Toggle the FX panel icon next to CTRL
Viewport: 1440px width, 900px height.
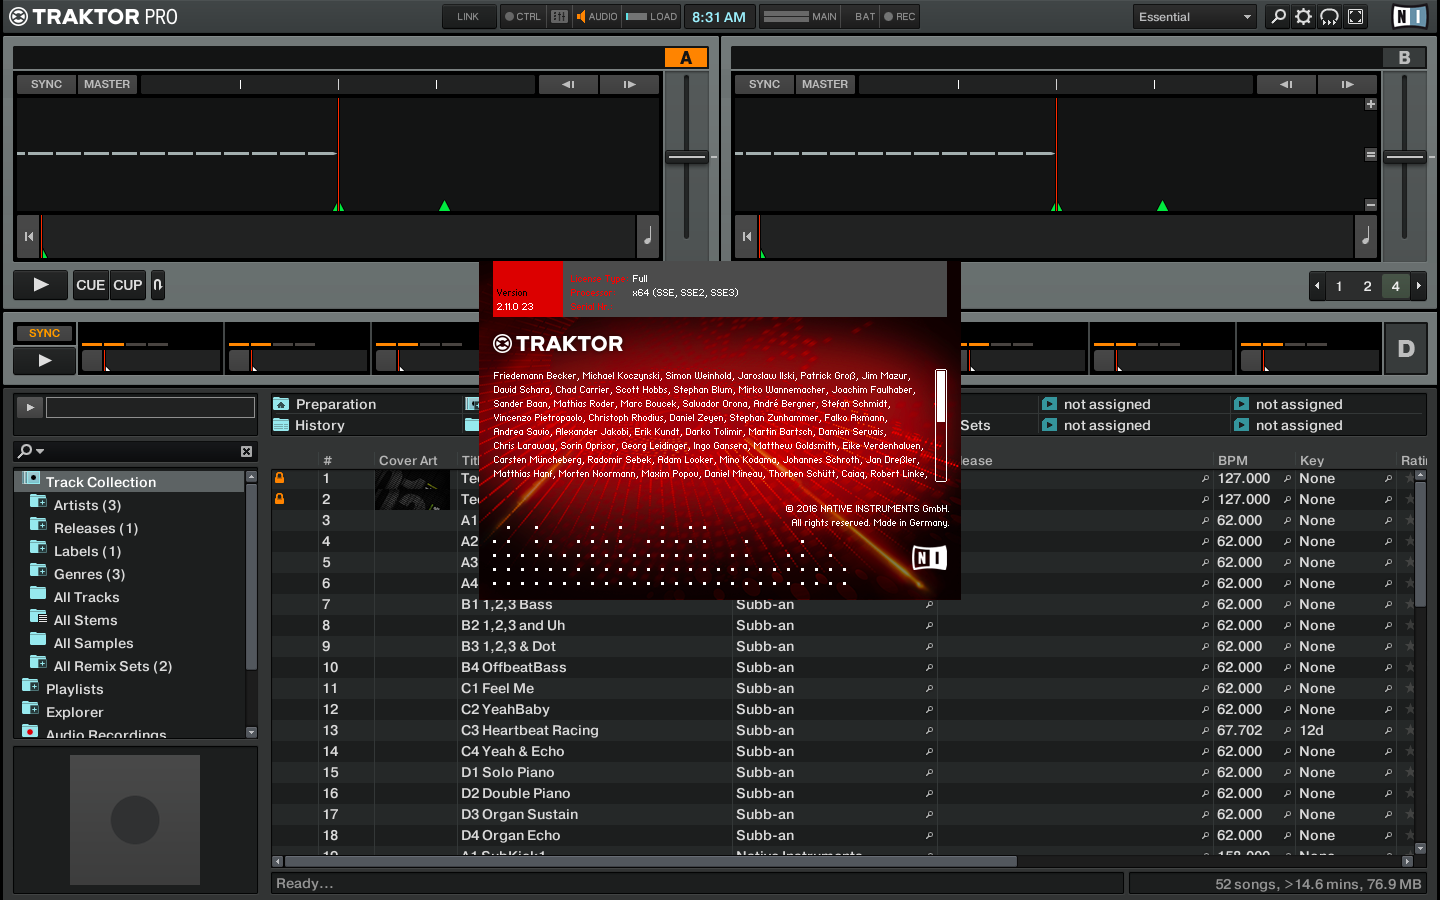(559, 17)
